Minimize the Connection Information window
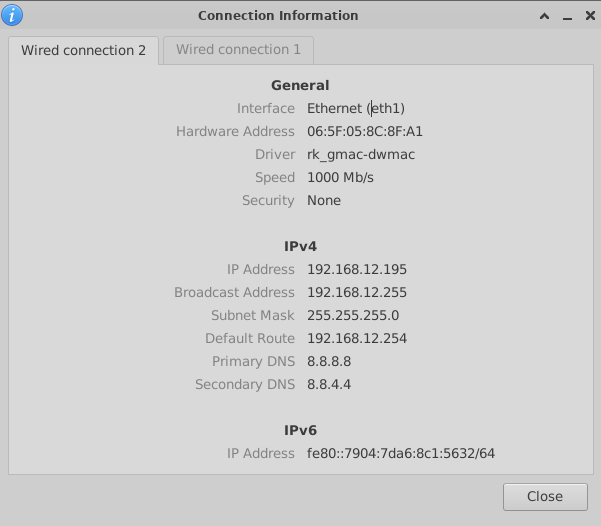 (567, 18)
